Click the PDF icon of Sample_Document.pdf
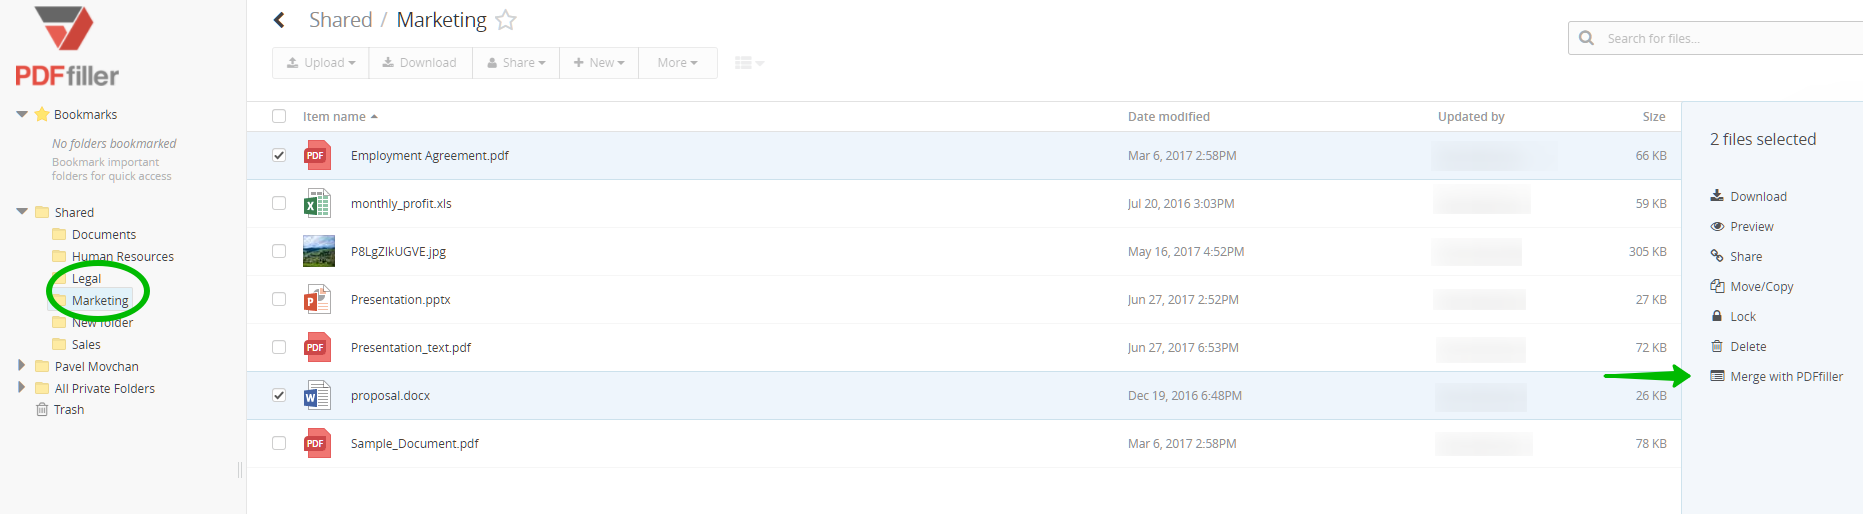 (318, 443)
